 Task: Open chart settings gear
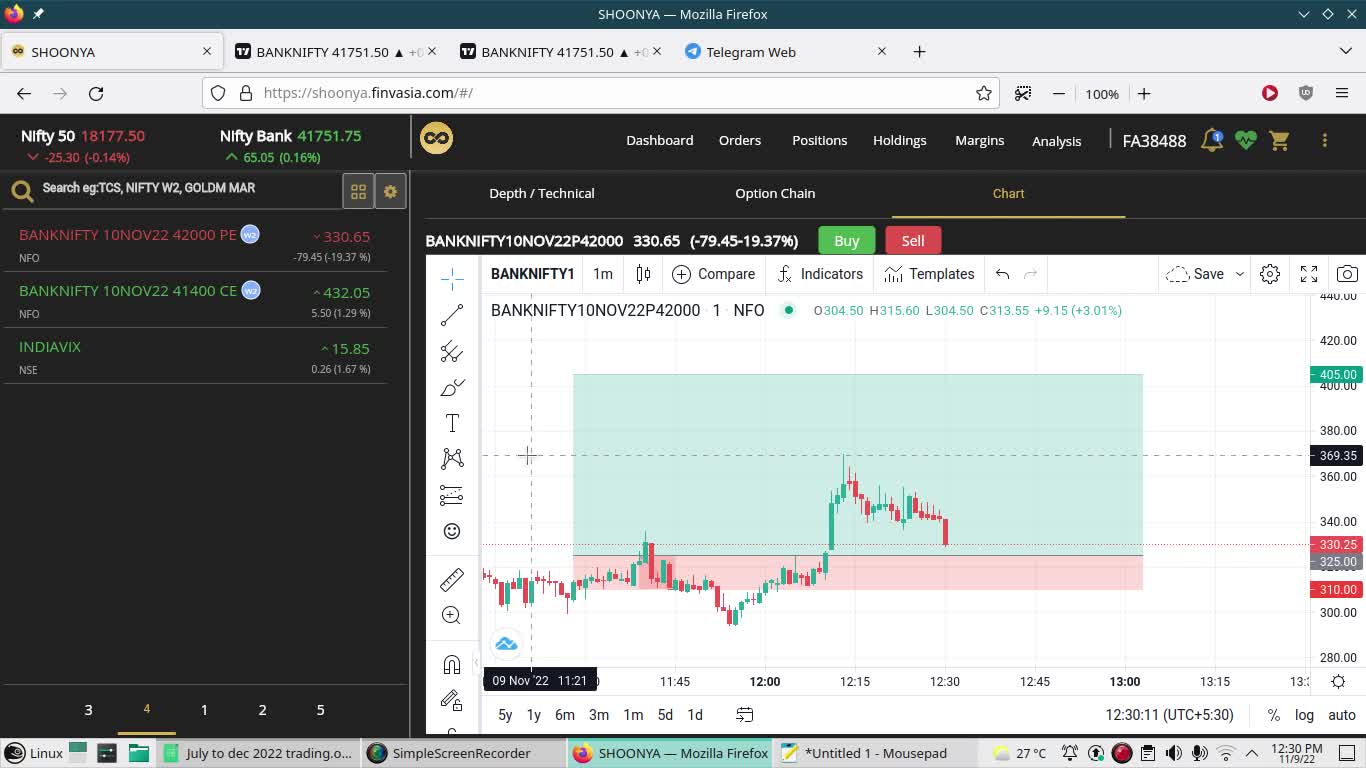click(x=1270, y=274)
